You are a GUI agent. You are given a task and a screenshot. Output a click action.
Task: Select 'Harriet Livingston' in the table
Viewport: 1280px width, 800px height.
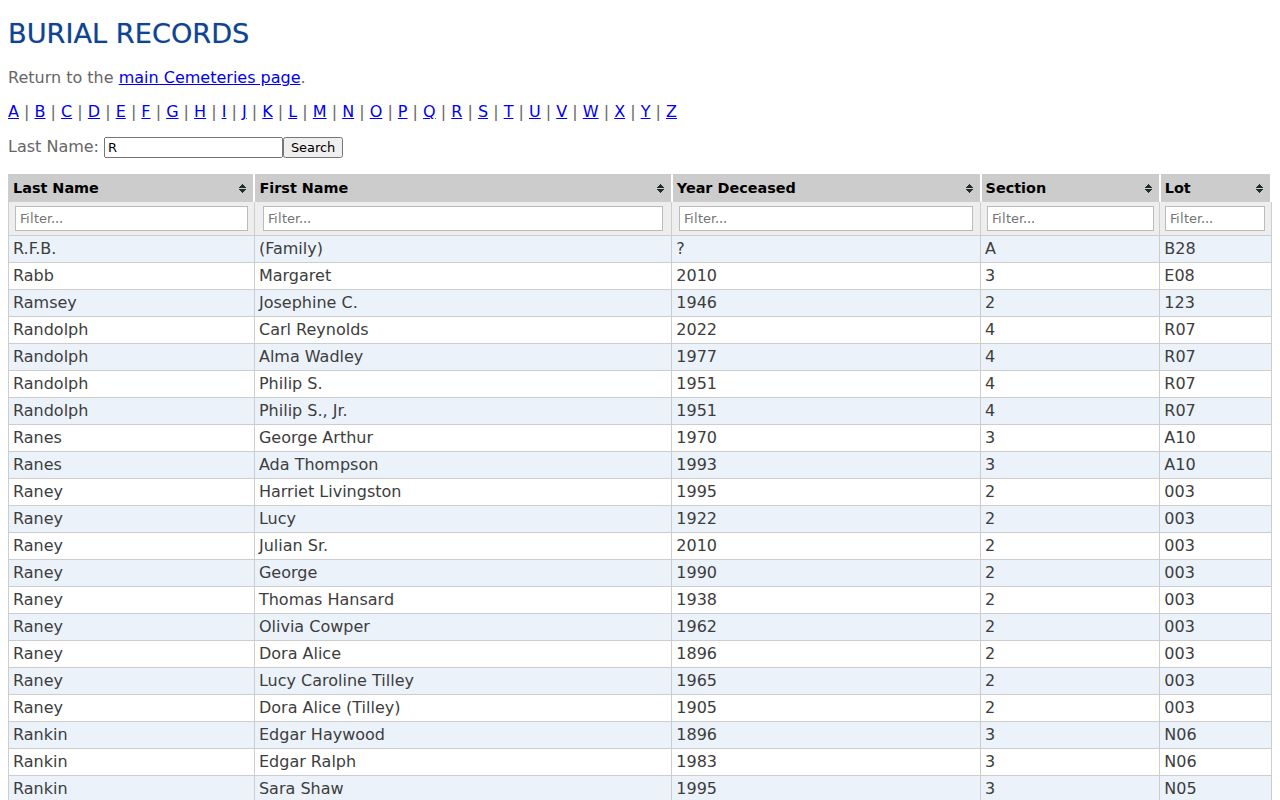pyautogui.click(x=463, y=492)
